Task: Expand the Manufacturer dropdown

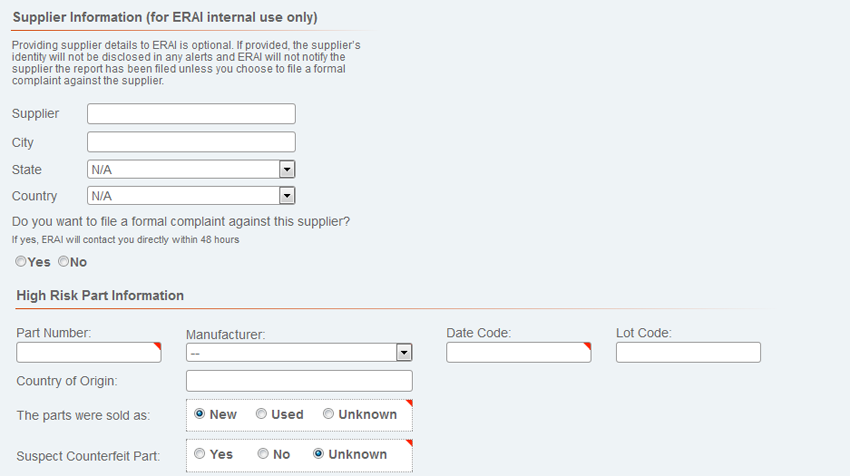Action: [299, 353]
